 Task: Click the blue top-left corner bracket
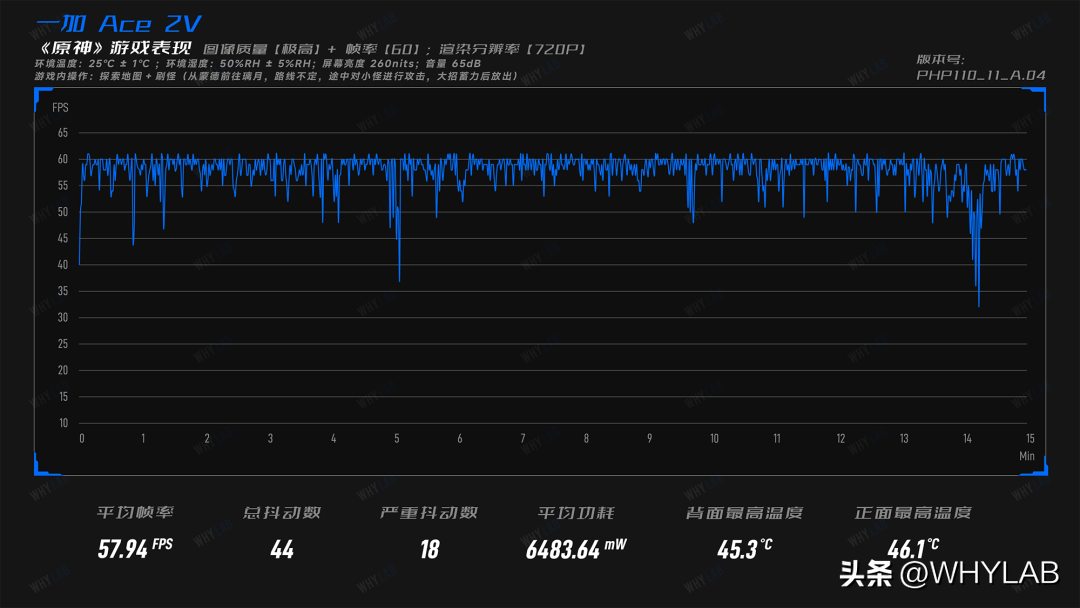[x=41, y=94]
